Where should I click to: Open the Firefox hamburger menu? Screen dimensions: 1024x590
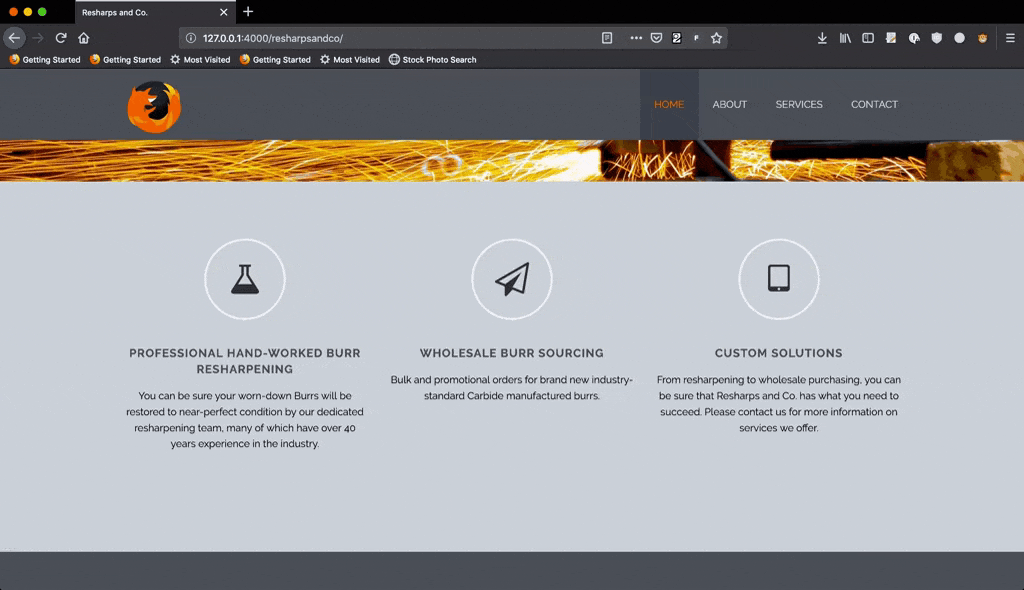pyautogui.click(x=1010, y=38)
